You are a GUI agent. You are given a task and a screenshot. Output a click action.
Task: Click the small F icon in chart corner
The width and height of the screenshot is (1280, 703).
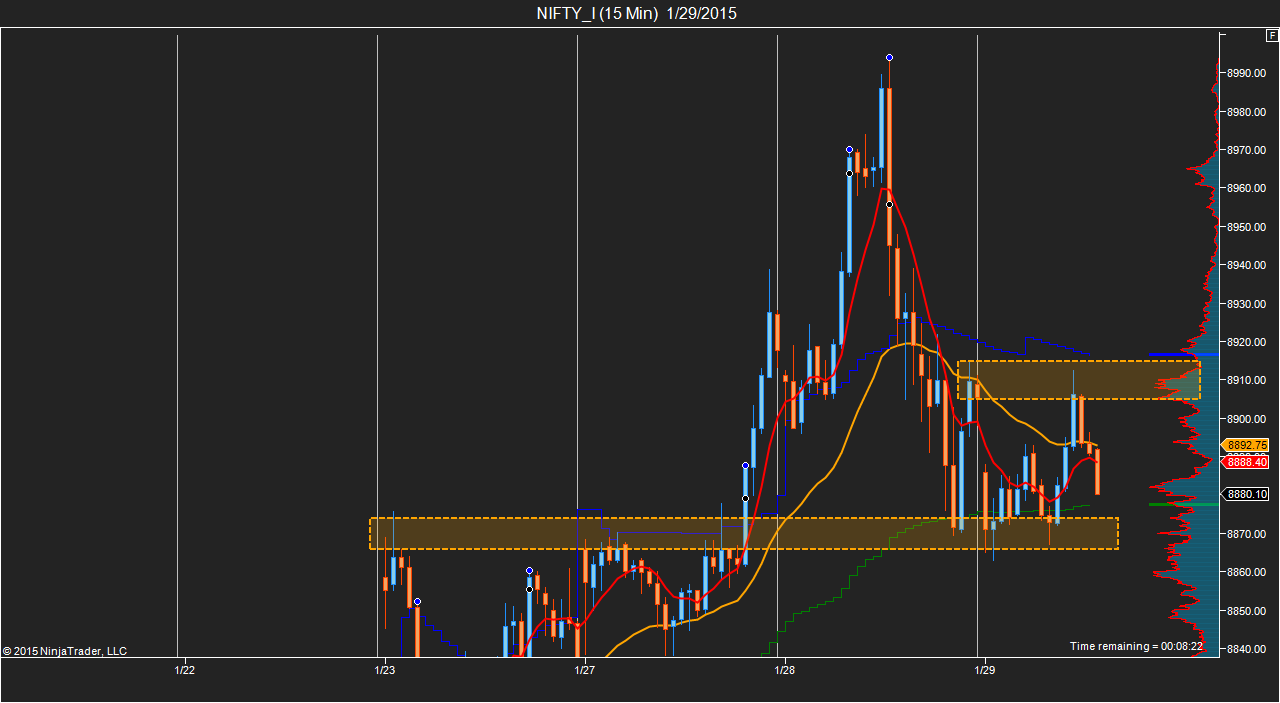(x=1272, y=35)
